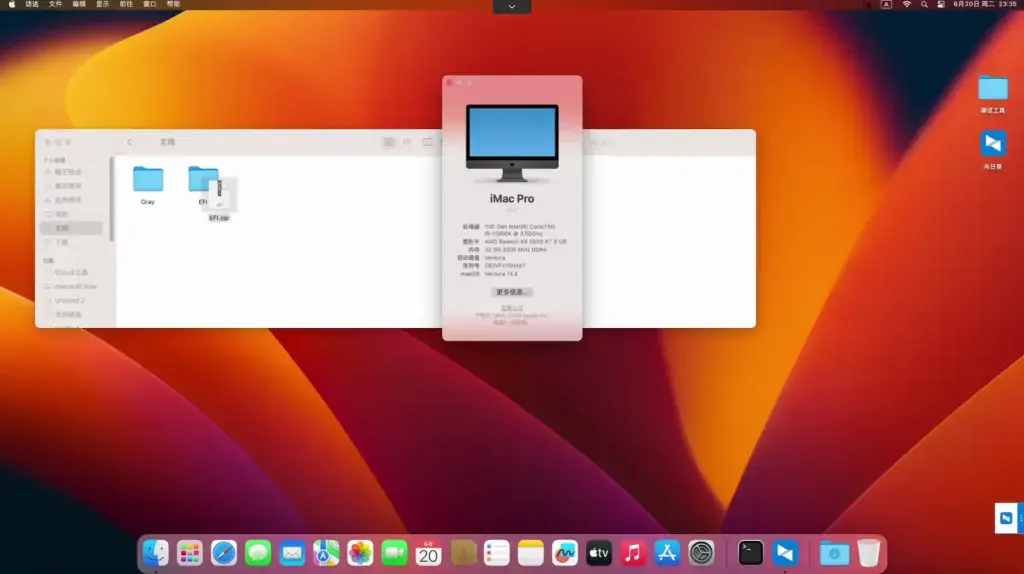
Task: Switch Finder to column view
Action: click(x=427, y=142)
